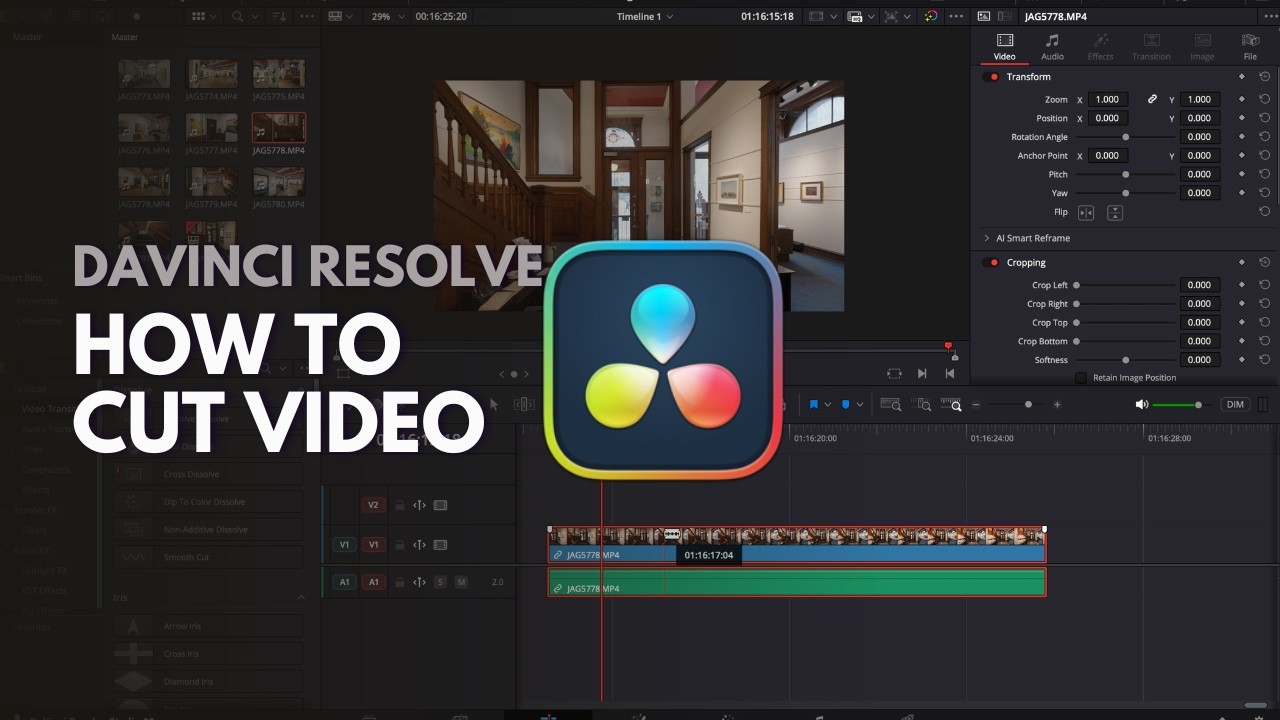Image resolution: width=1280 pixels, height=720 pixels.
Task: Switch to the Image inspector tab
Action: (x=1202, y=46)
